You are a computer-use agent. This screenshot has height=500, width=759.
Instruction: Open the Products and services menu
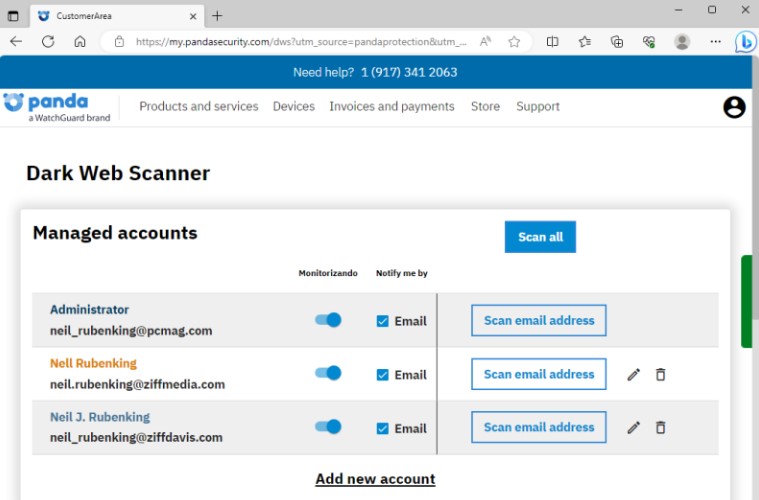click(198, 106)
